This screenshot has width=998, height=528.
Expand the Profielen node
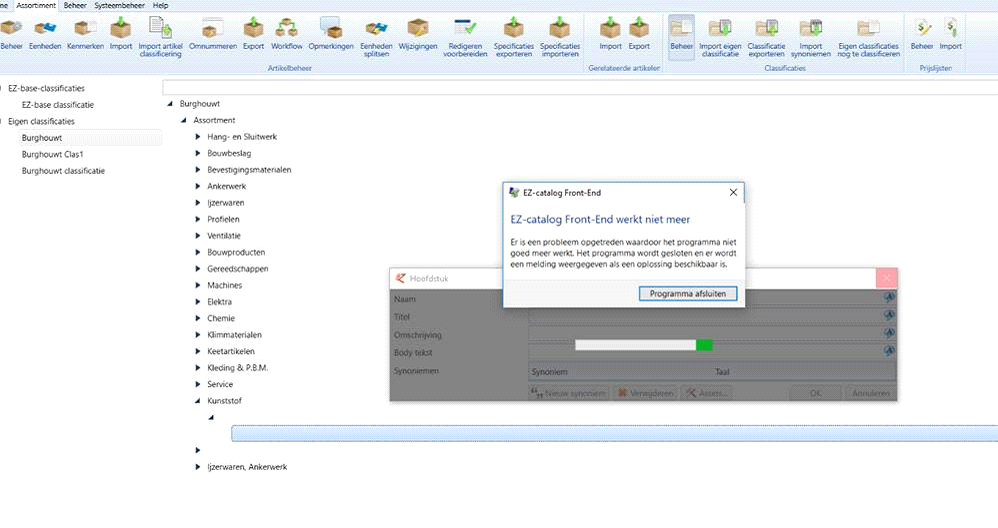click(x=198, y=219)
